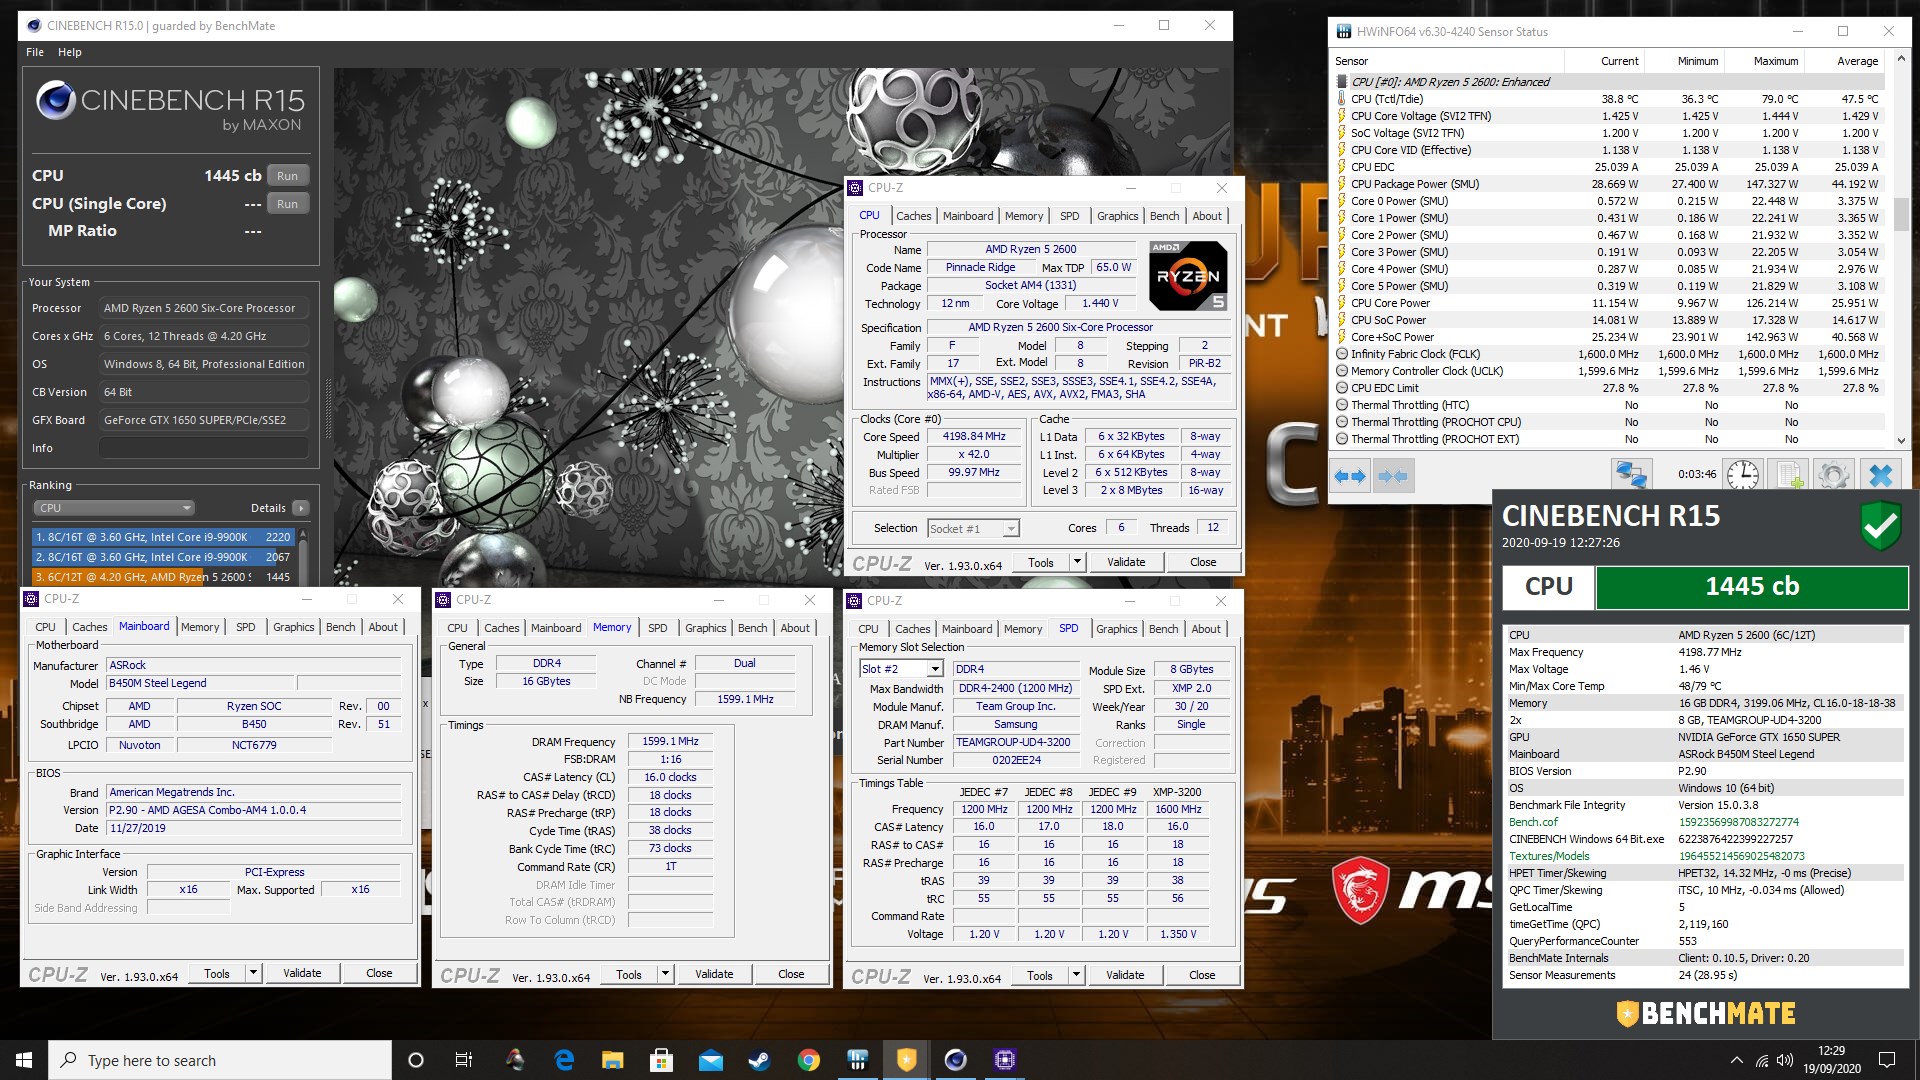Click Close button in CPU-Z Mainboard window
Image resolution: width=1920 pixels, height=1080 pixels.
click(x=379, y=973)
